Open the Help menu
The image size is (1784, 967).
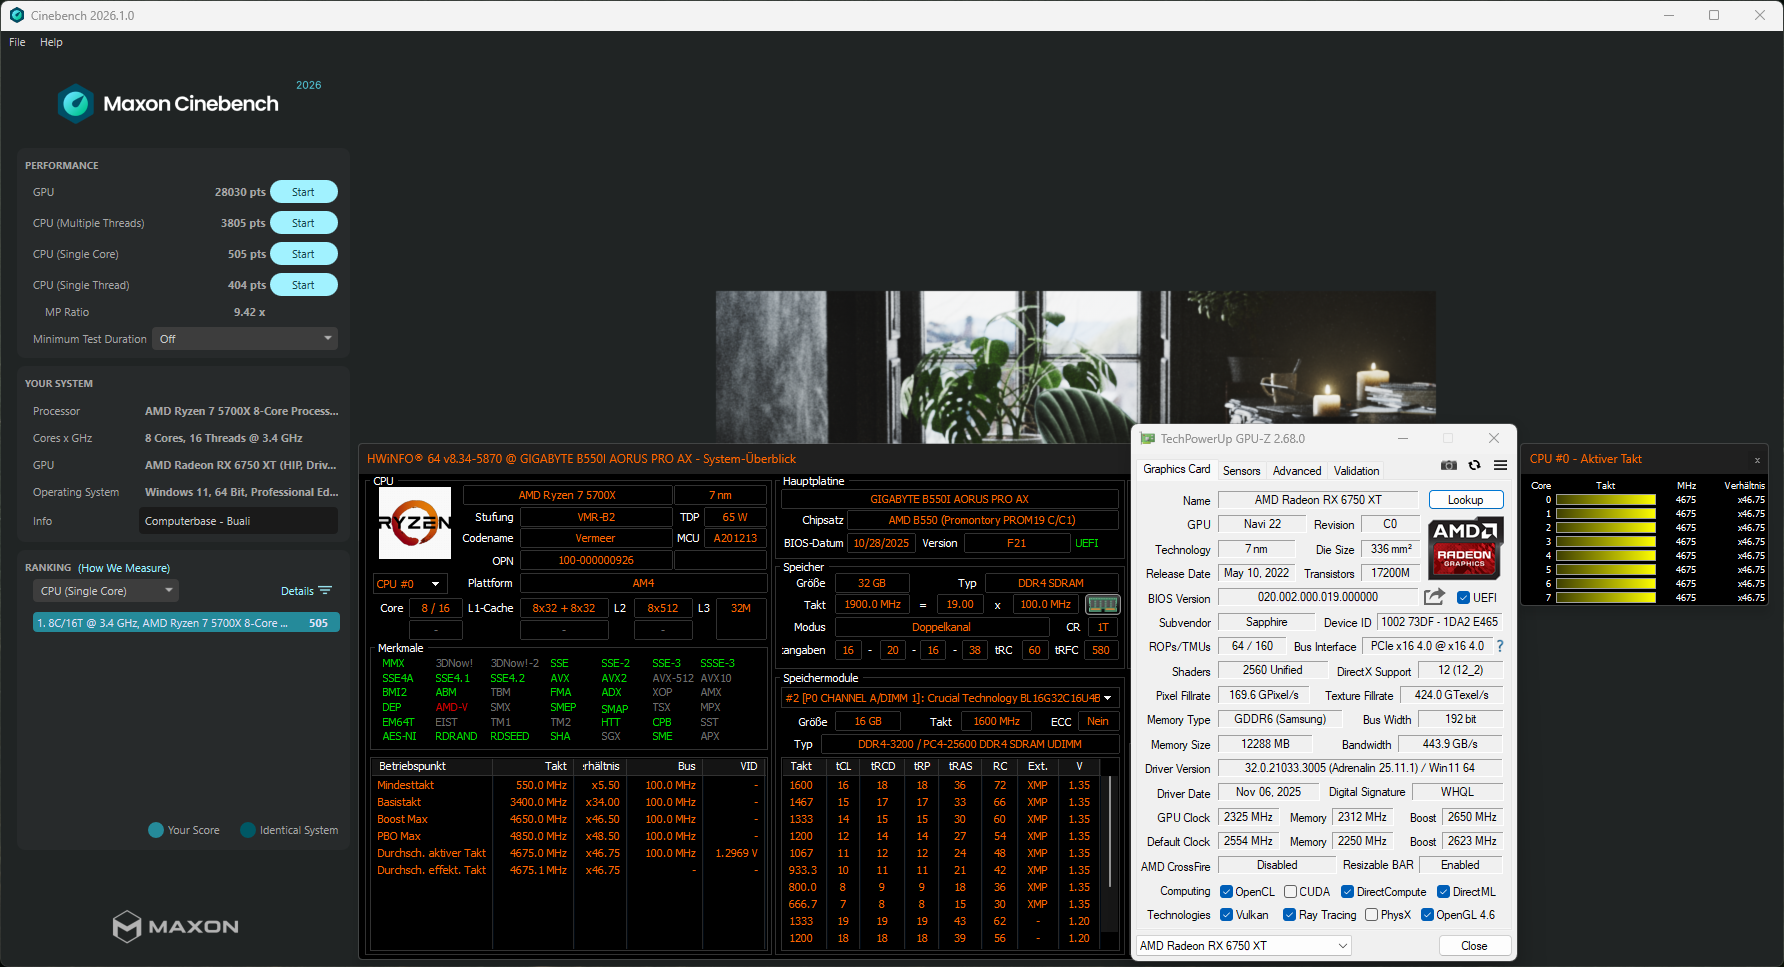[x=51, y=42]
